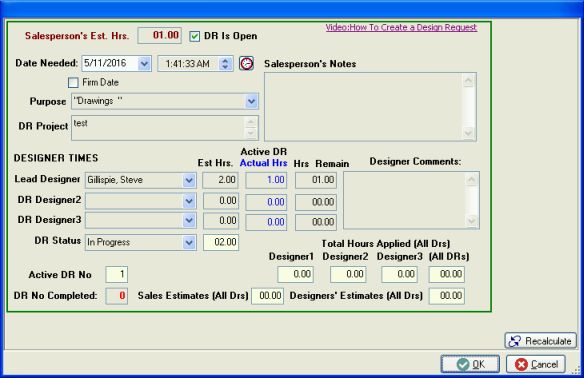This screenshot has height=378, width=584.
Task: Click the Salesperson's Est. Hrs. field
Action: point(159,35)
